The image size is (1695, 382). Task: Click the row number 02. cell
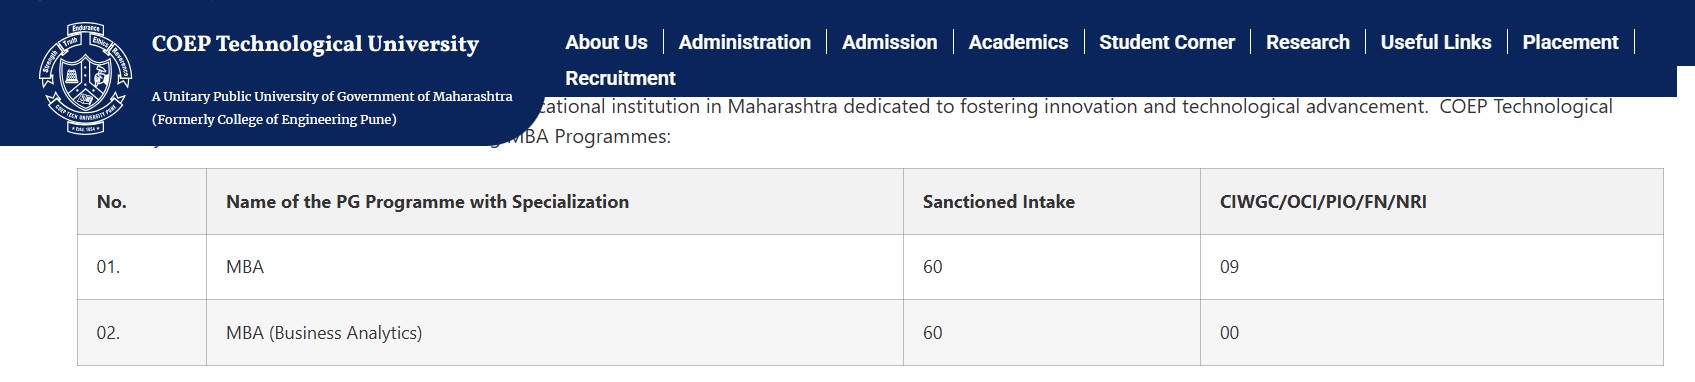click(x=142, y=333)
